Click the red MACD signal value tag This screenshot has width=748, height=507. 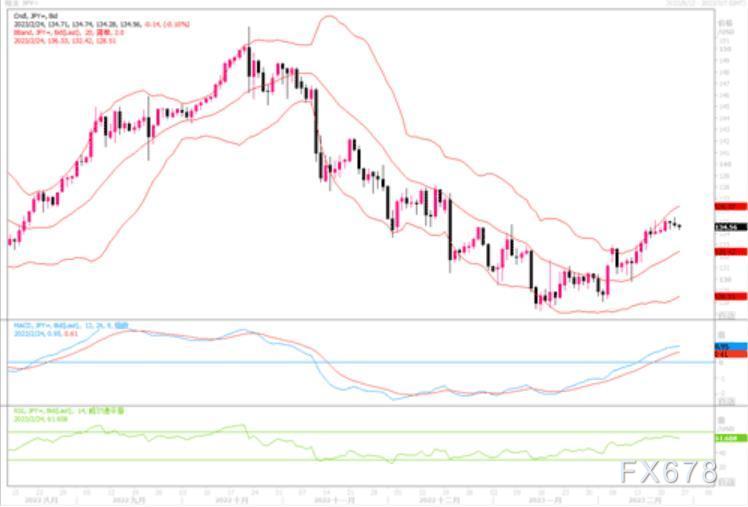point(730,354)
